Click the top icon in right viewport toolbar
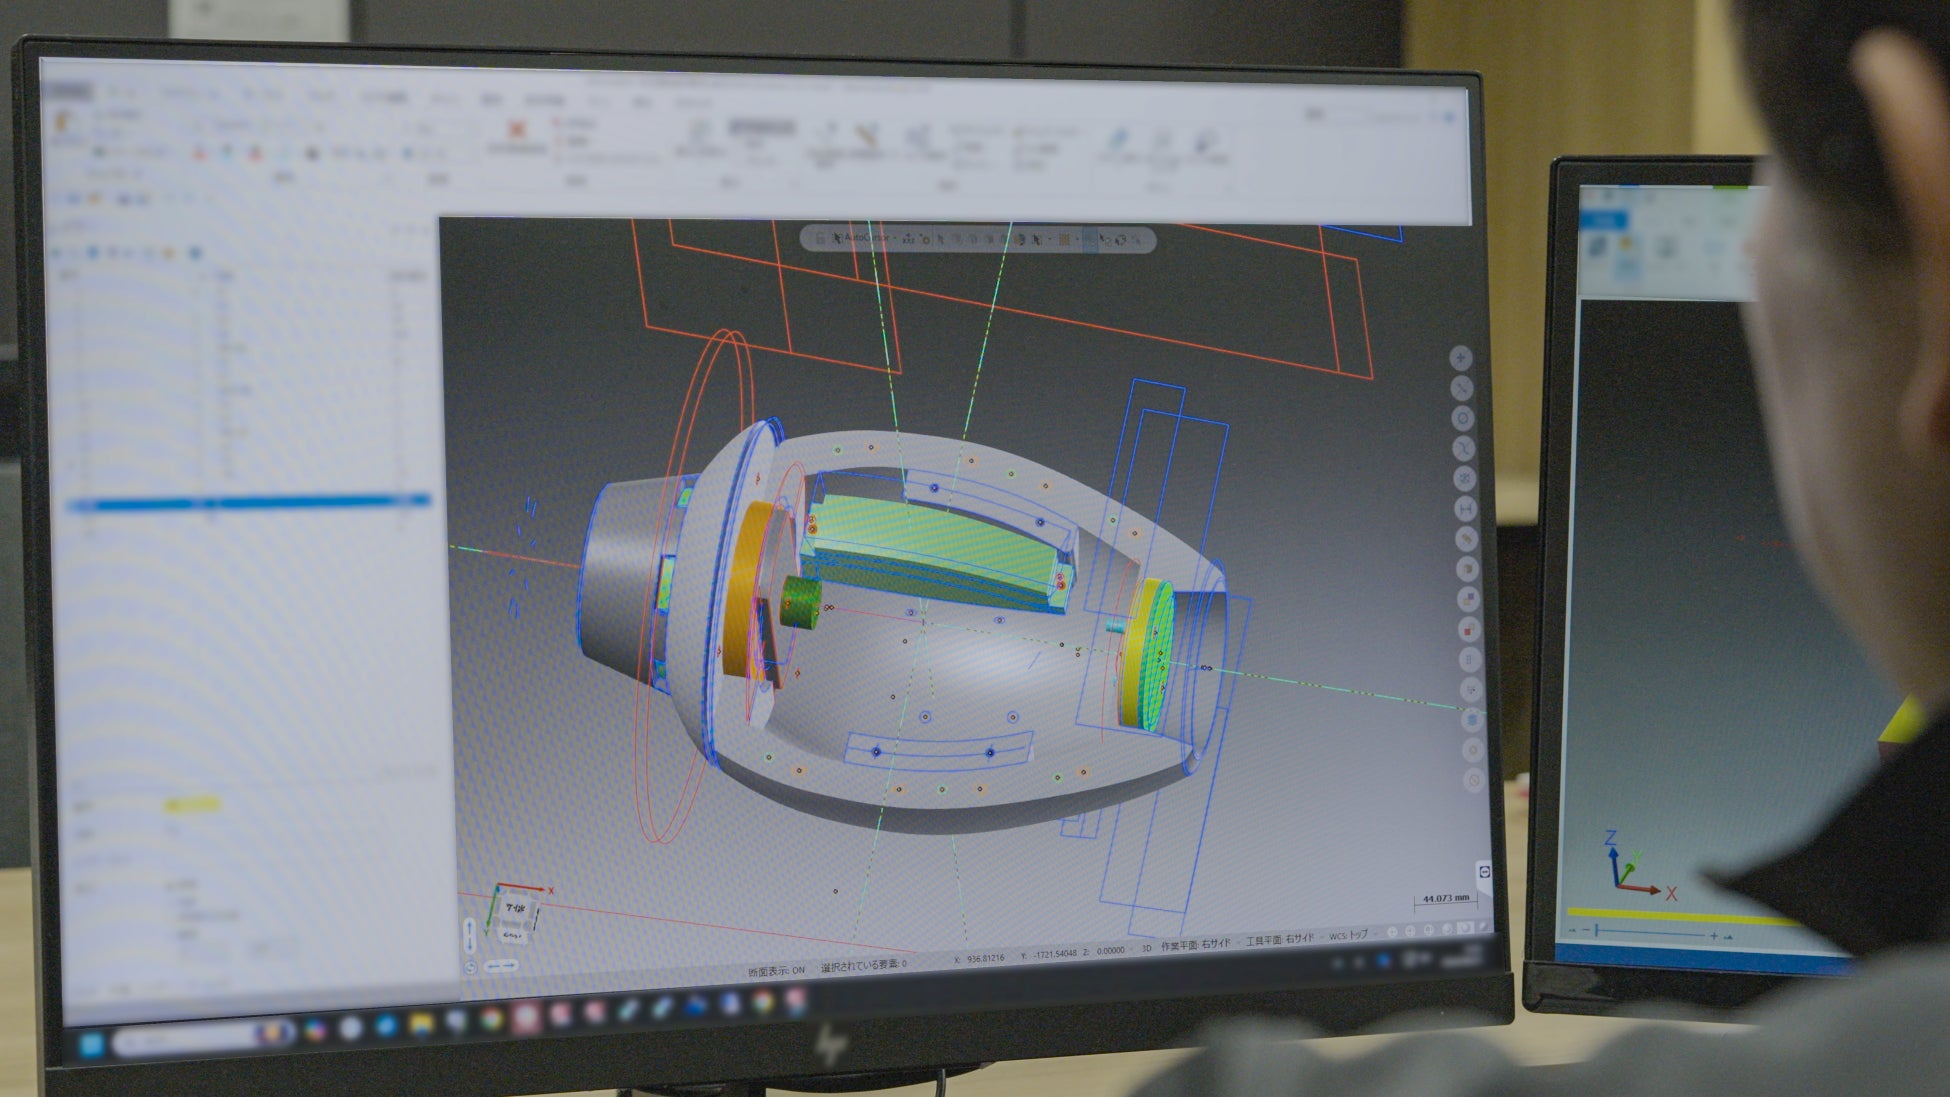 coord(1461,358)
